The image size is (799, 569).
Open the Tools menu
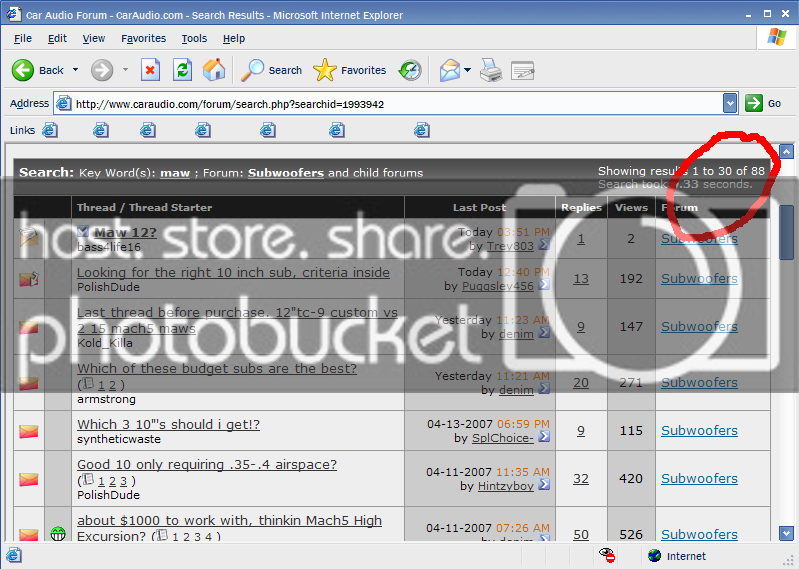point(194,38)
